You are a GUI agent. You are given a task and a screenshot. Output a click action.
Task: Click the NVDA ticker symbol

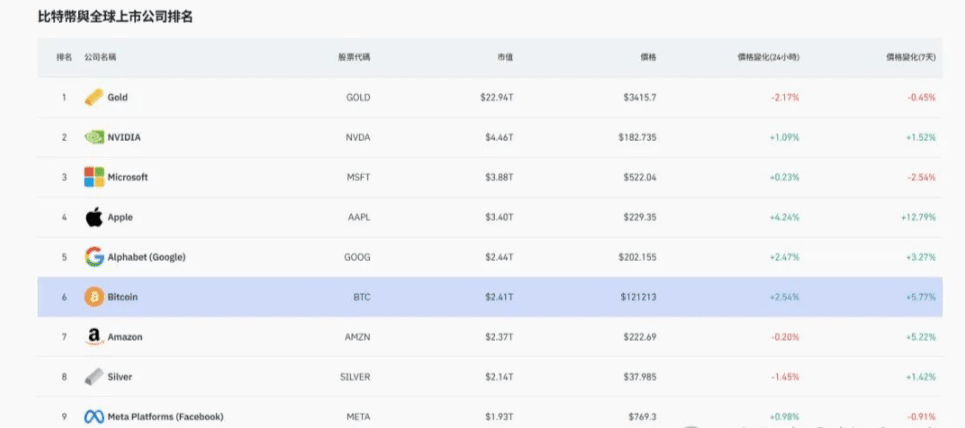click(358, 137)
